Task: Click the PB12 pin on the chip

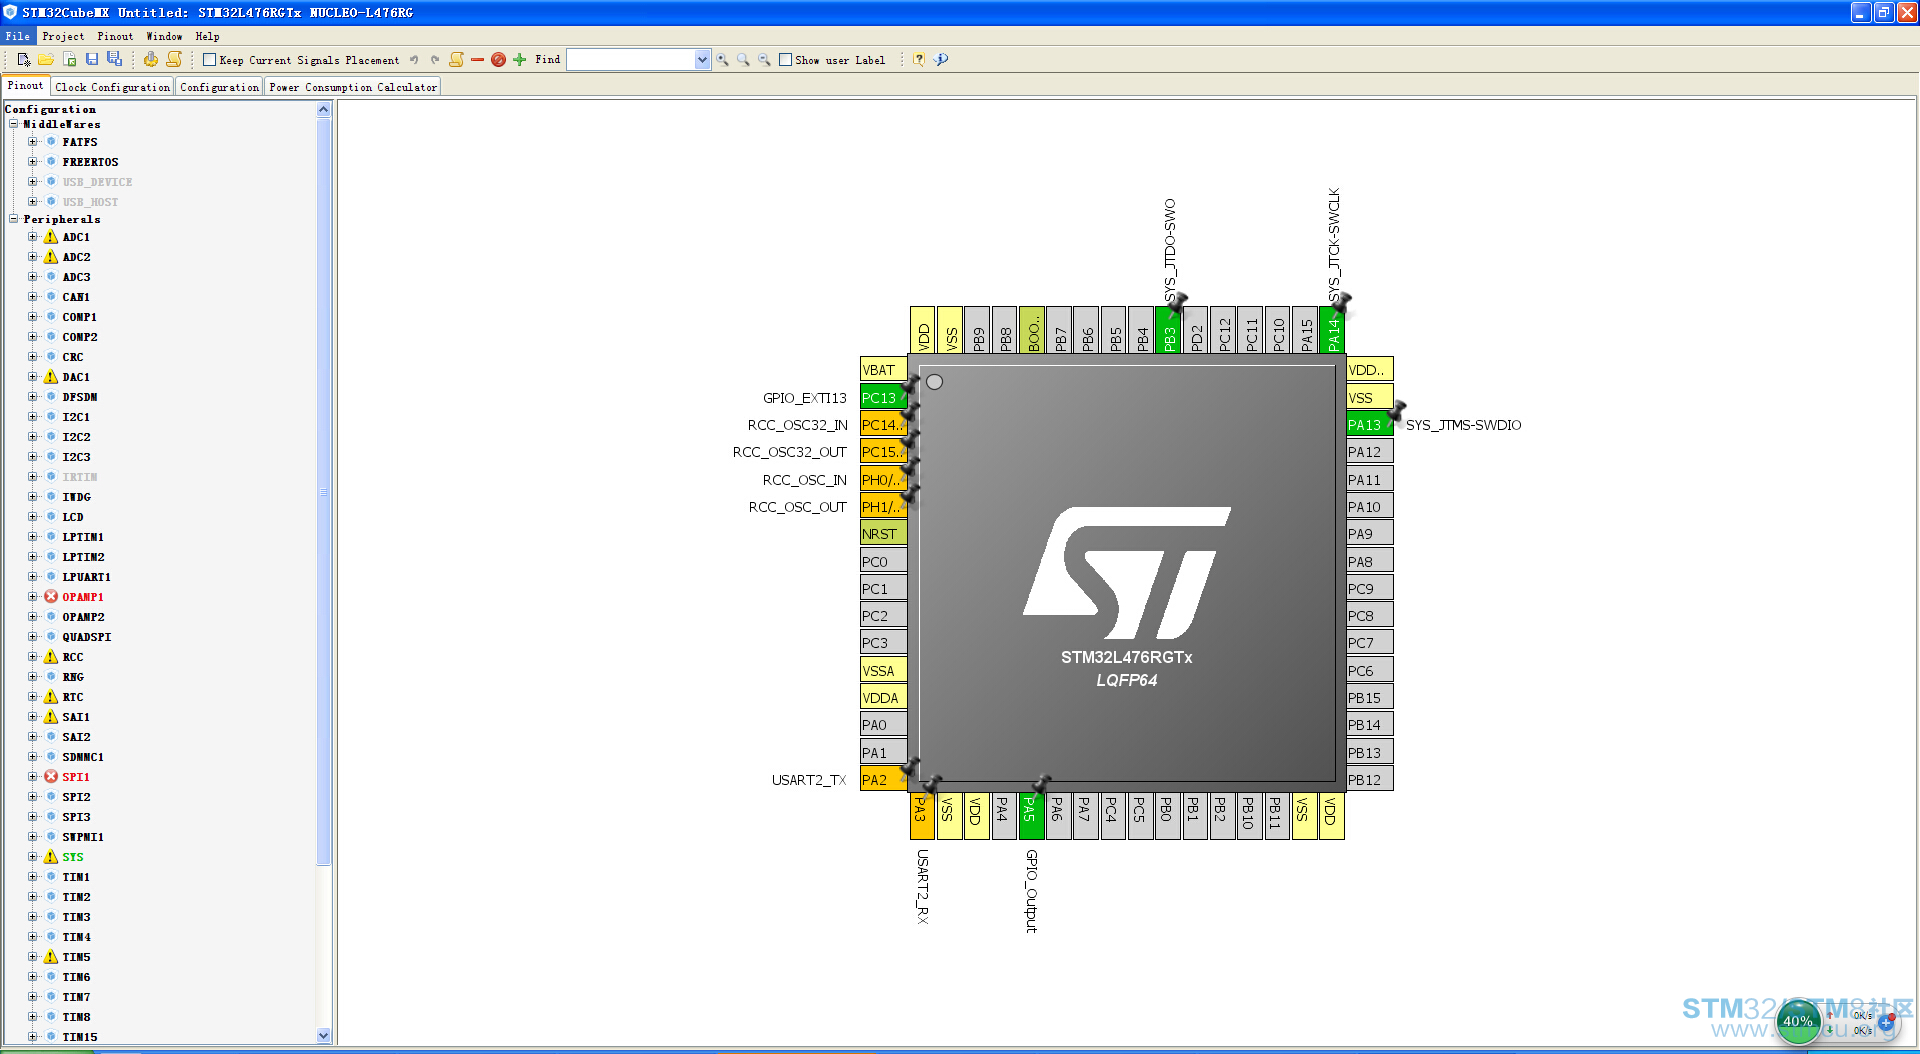Action: tap(1370, 780)
